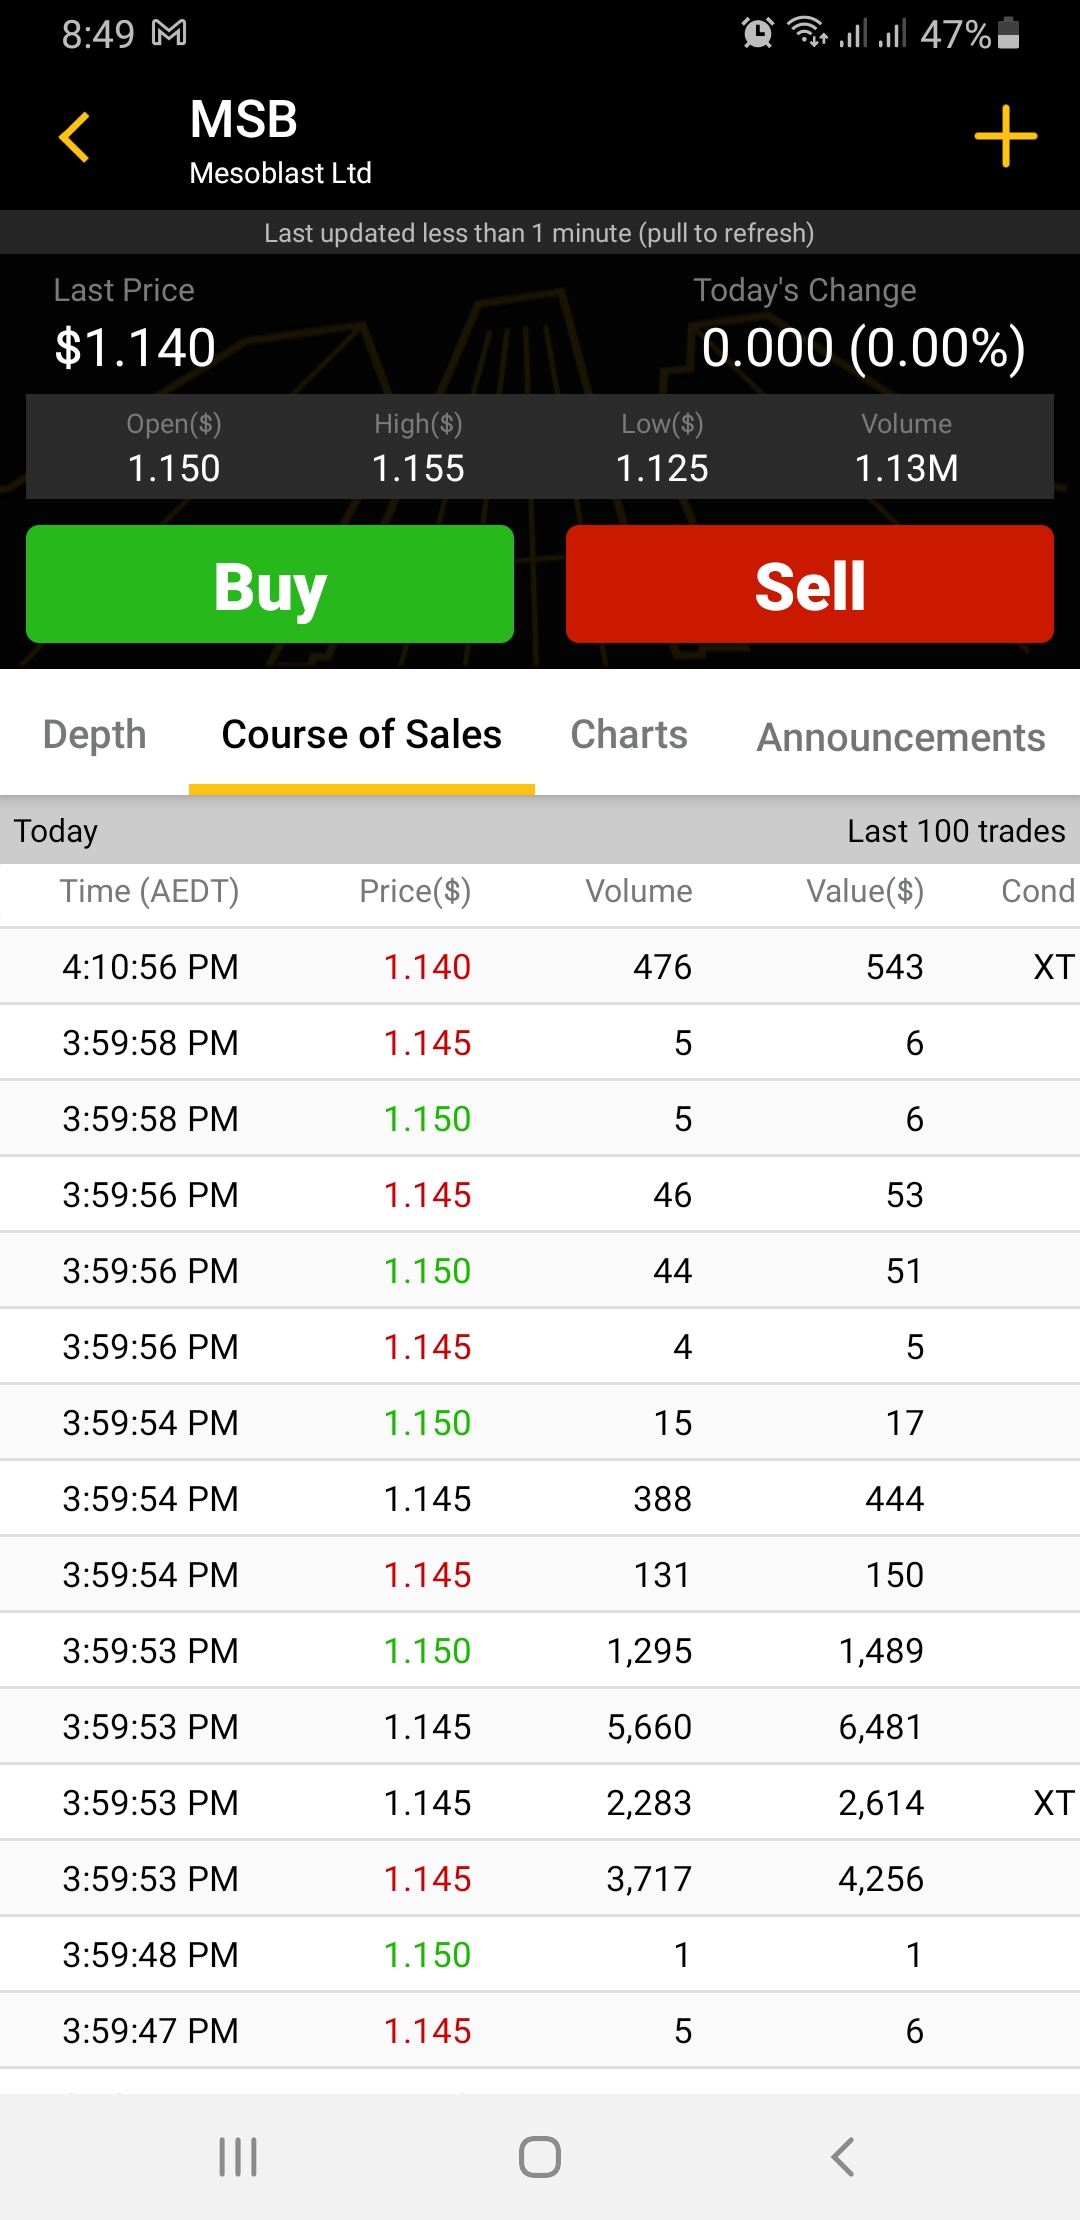The height and width of the screenshot is (2220, 1080).
Task: Tap the Time (AEDT) column header
Action: click(150, 891)
